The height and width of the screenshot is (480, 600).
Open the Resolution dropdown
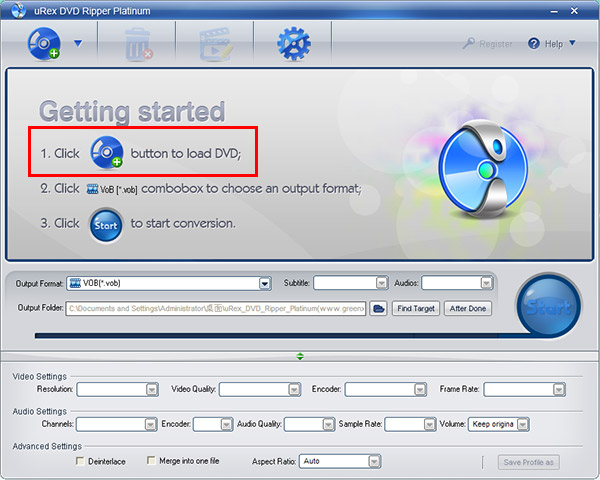[117, 389]
